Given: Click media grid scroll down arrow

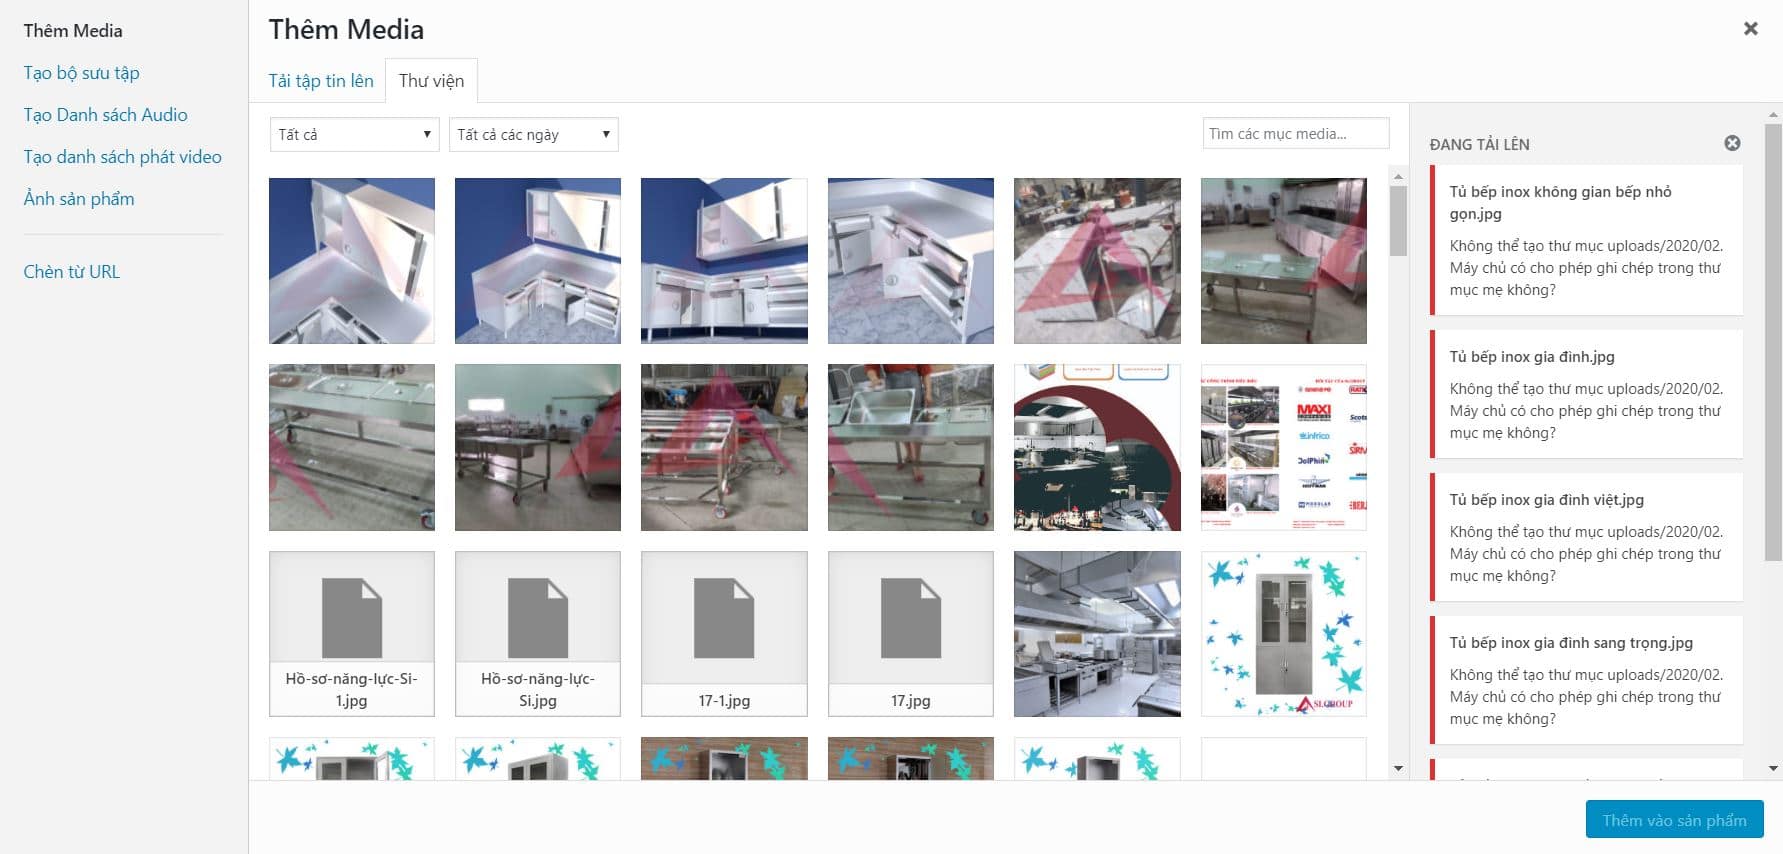Looking at the screenshot, I should 1398,768.
